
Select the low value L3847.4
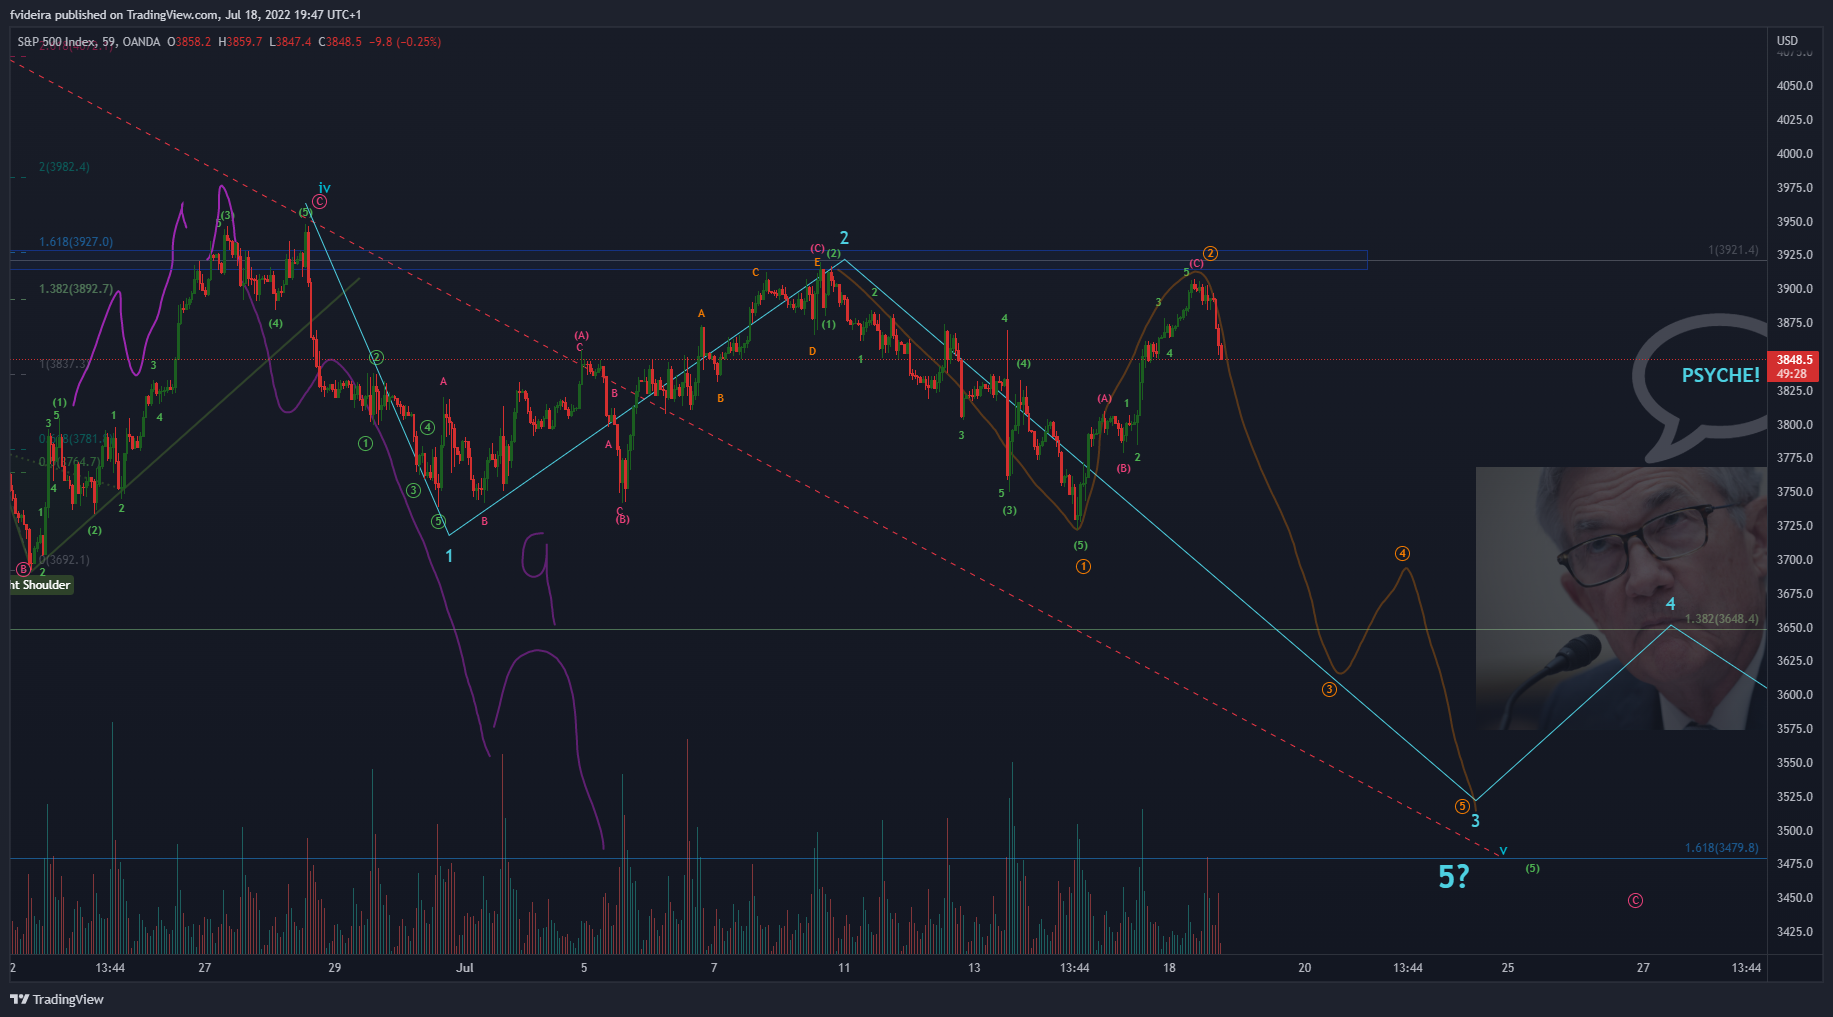point(290,42)
